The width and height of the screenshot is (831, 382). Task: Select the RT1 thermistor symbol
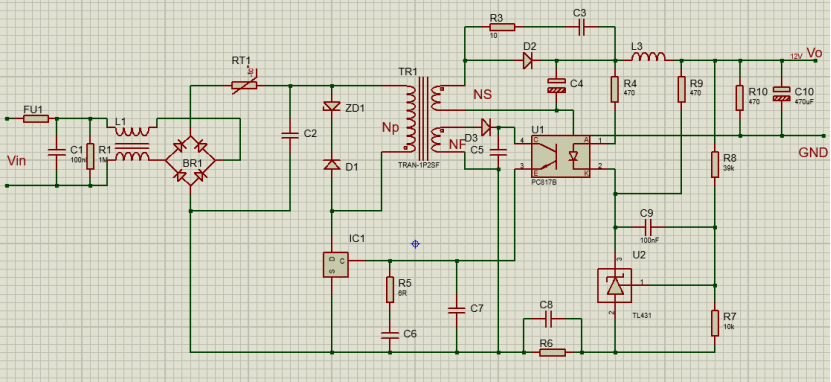pyautogui.click(x=244, y=85)
